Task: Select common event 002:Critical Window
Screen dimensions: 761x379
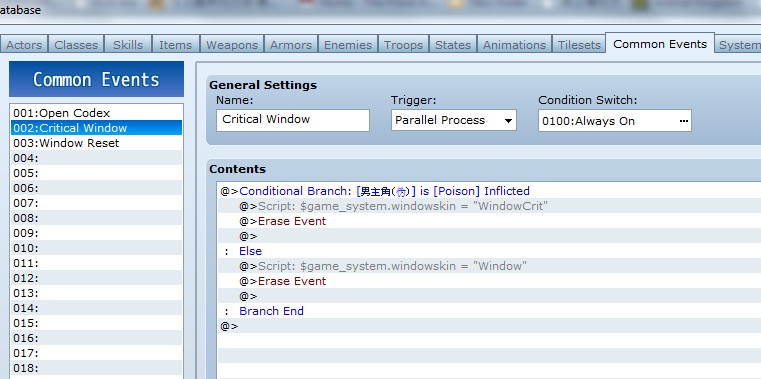Action: (x=97, y=128)
